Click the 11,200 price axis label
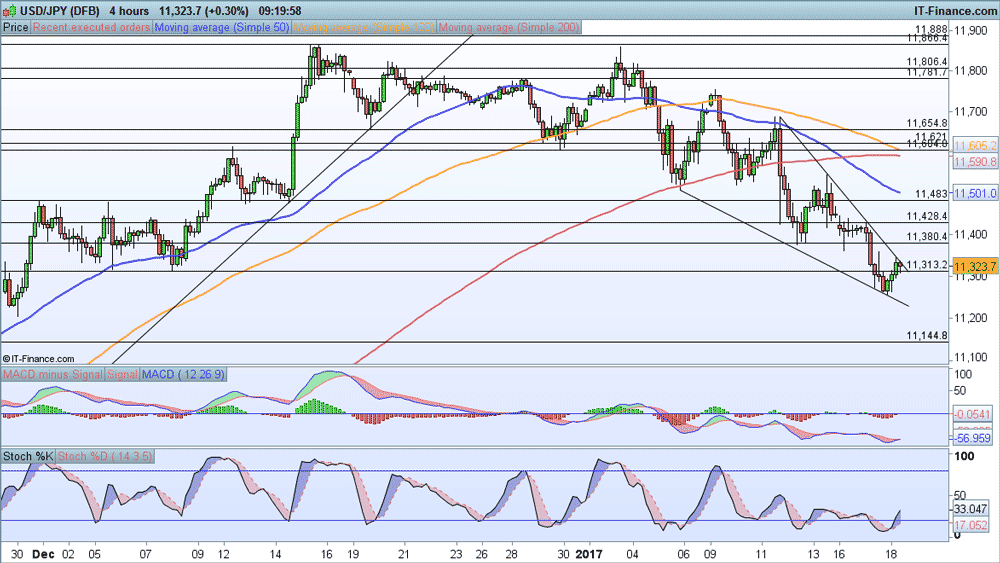 point(970,318)
